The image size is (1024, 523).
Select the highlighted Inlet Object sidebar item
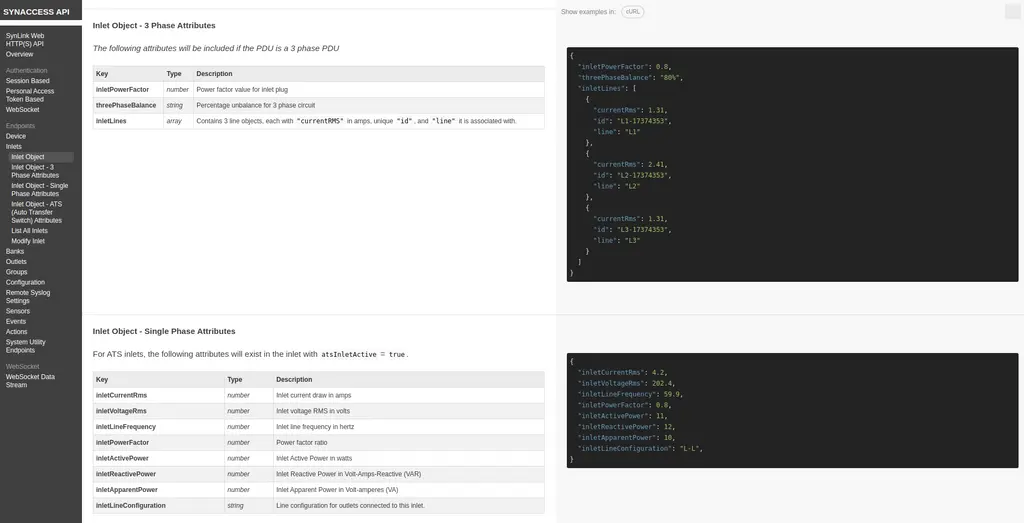(x=41, y=157)
